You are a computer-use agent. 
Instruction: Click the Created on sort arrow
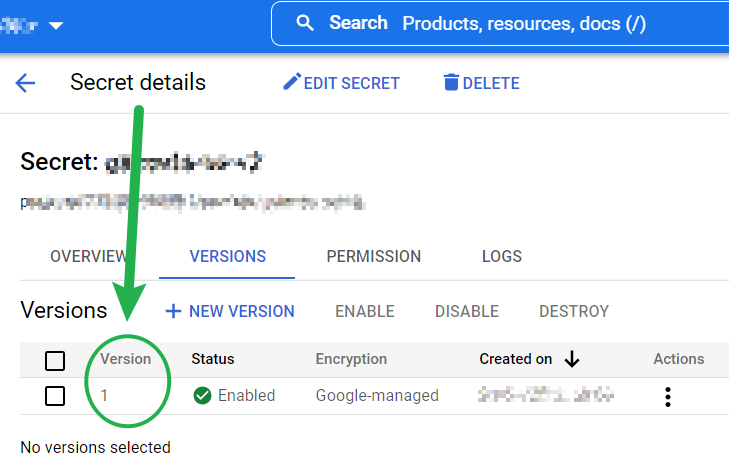coord(572,359)
